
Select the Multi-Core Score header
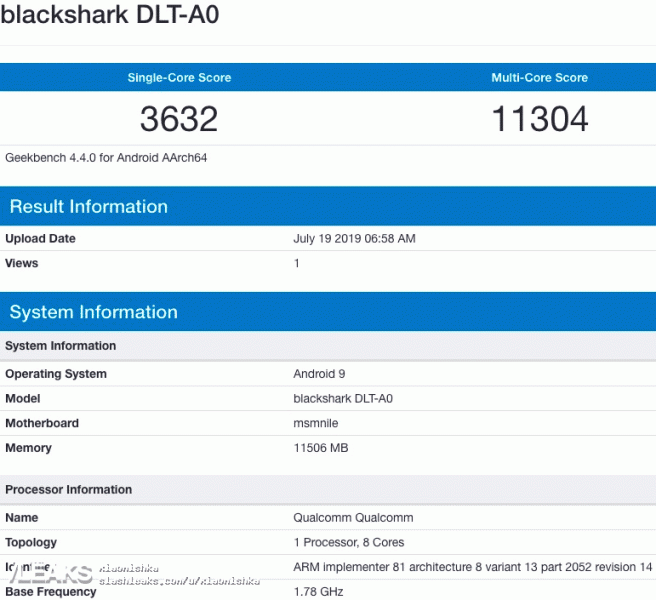point(539,77)
